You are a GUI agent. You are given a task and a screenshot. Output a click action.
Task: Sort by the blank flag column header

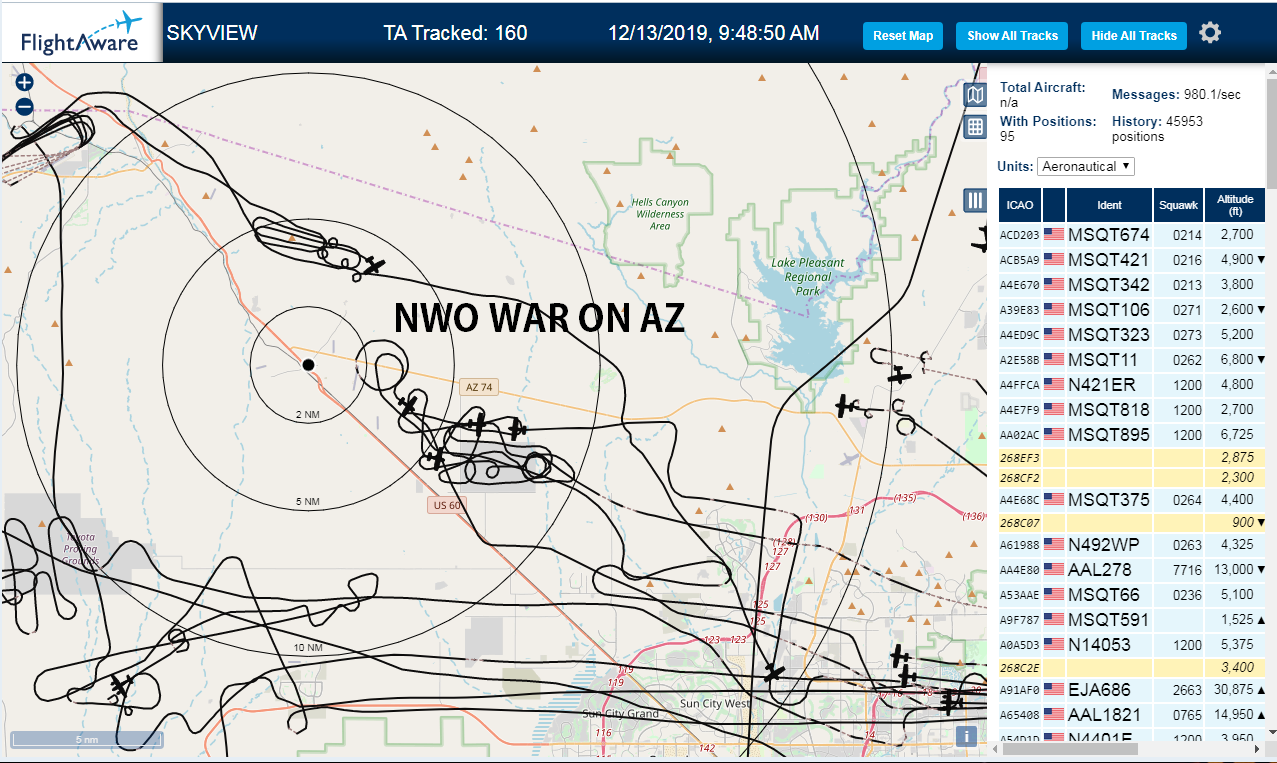click(x=1054, y=205)
